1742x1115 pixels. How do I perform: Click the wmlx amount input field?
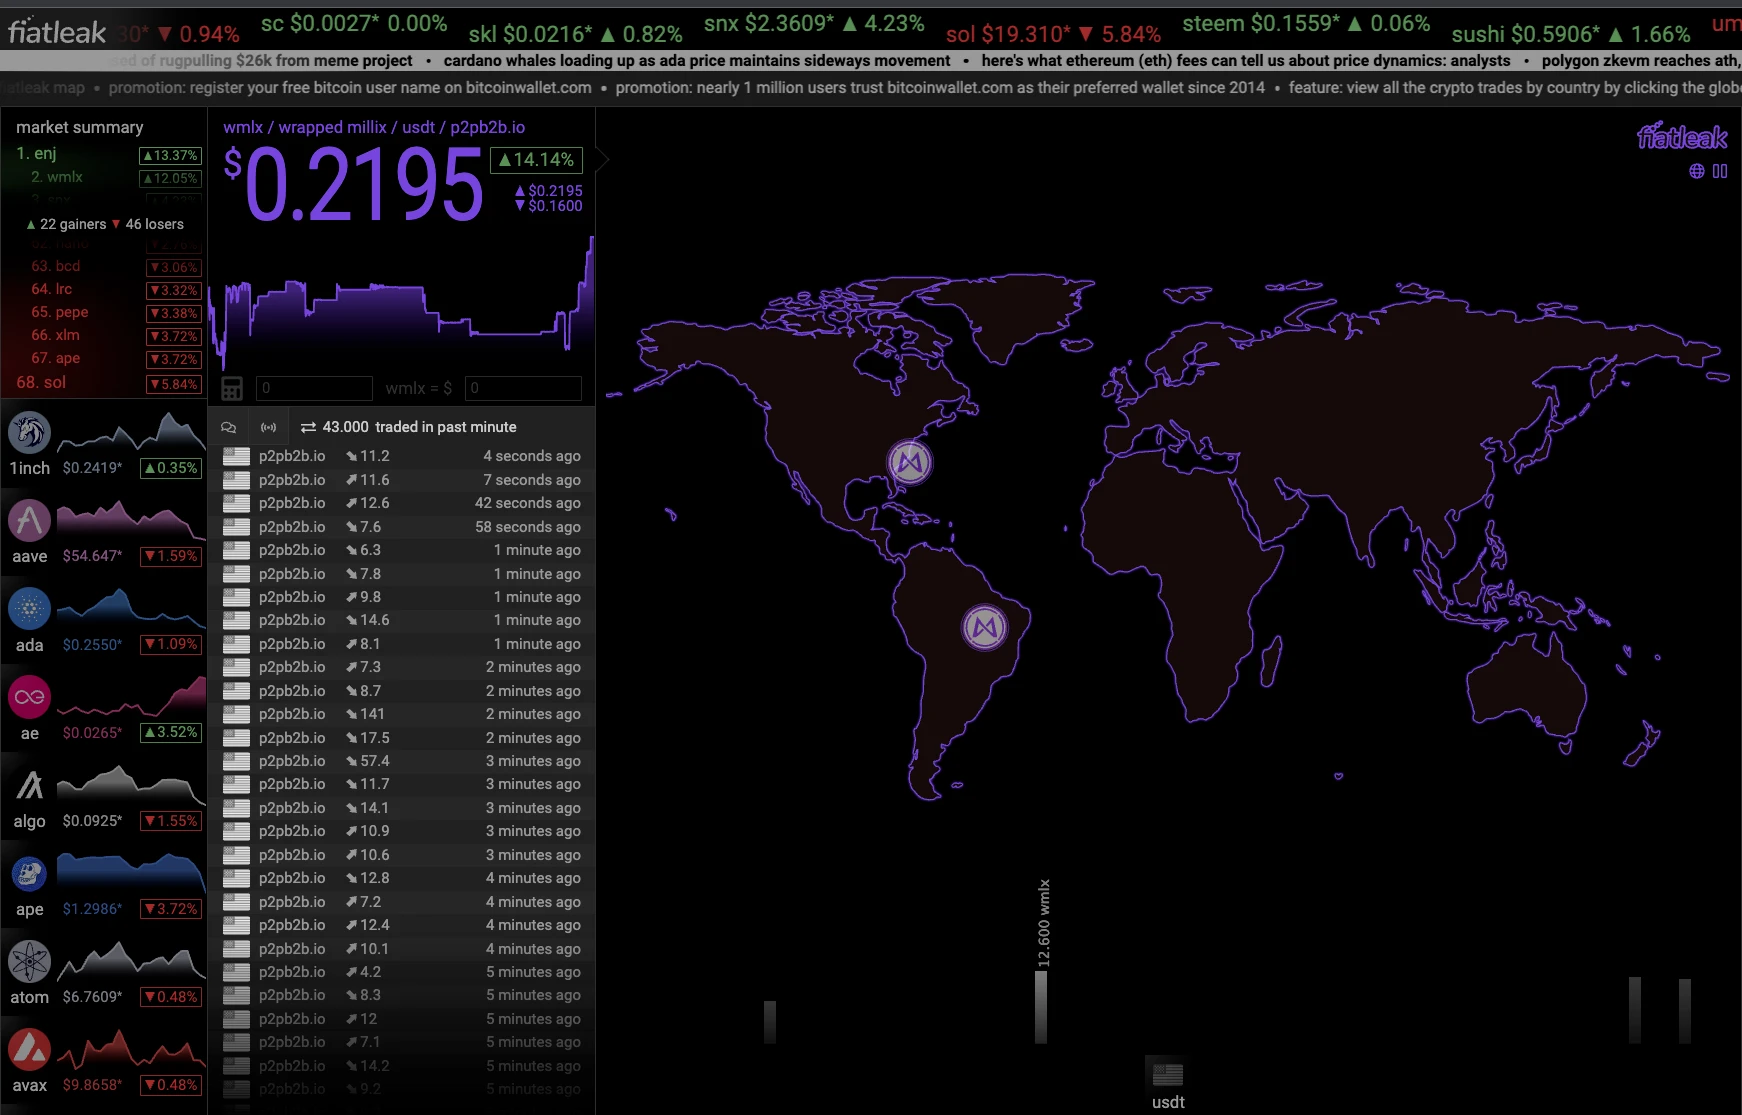(x=314, y=388)
